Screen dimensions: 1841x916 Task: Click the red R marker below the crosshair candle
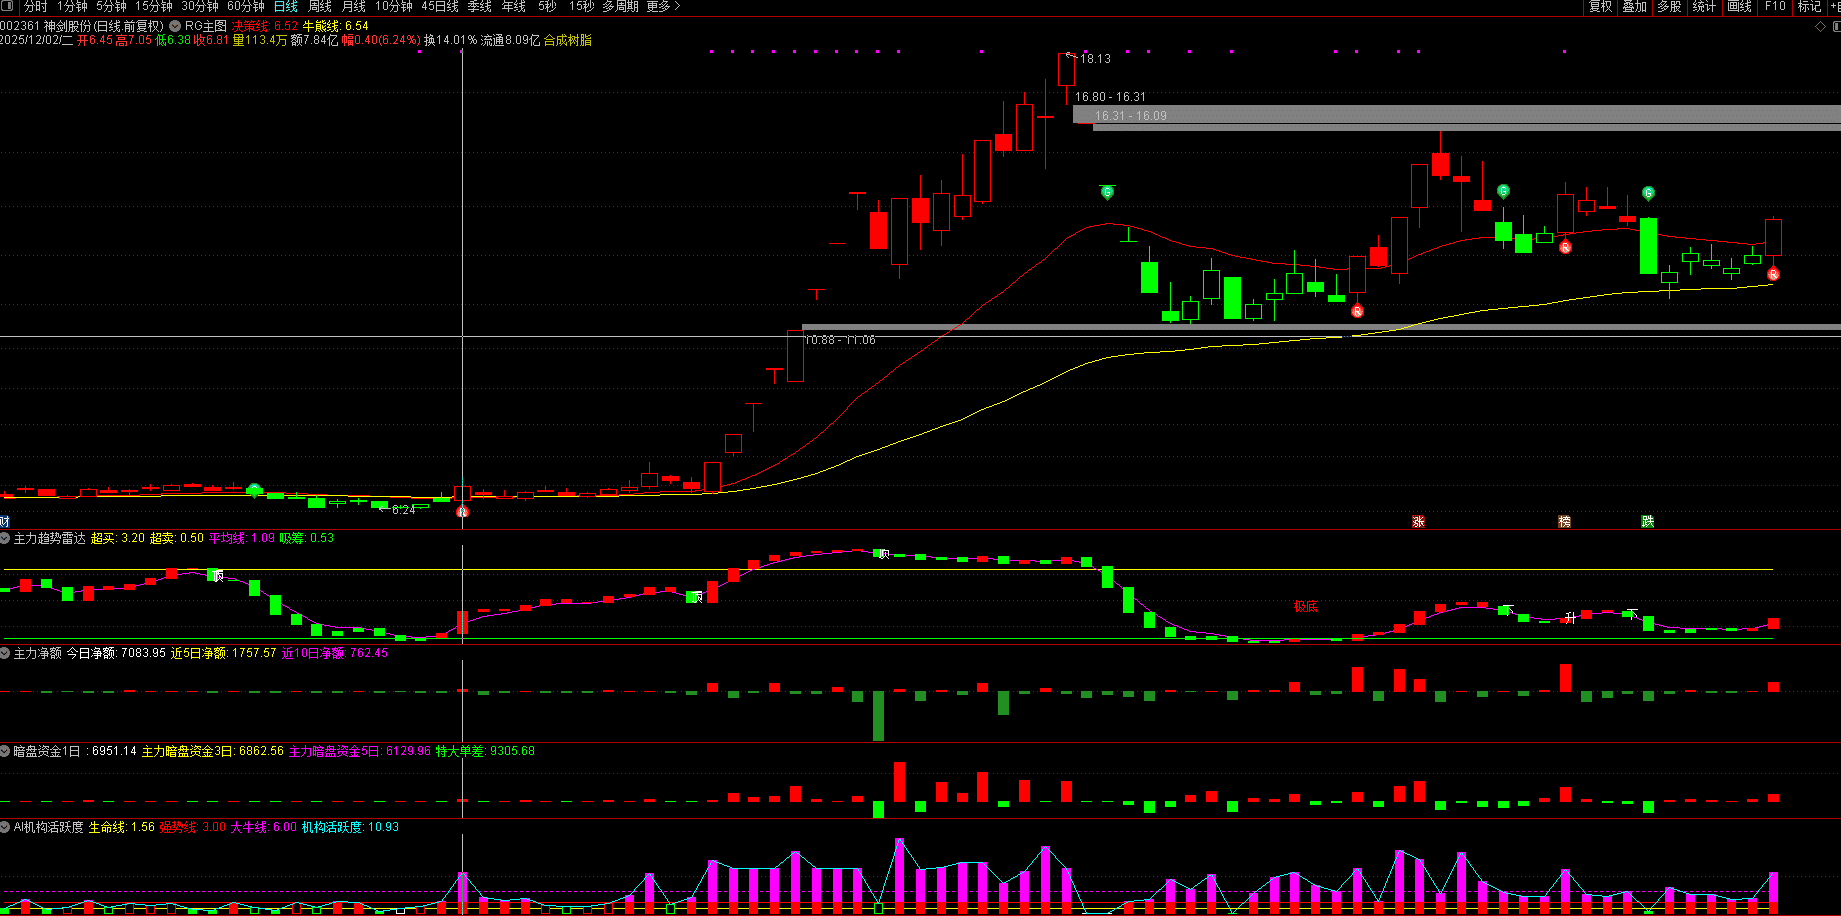tap(462, 512)
